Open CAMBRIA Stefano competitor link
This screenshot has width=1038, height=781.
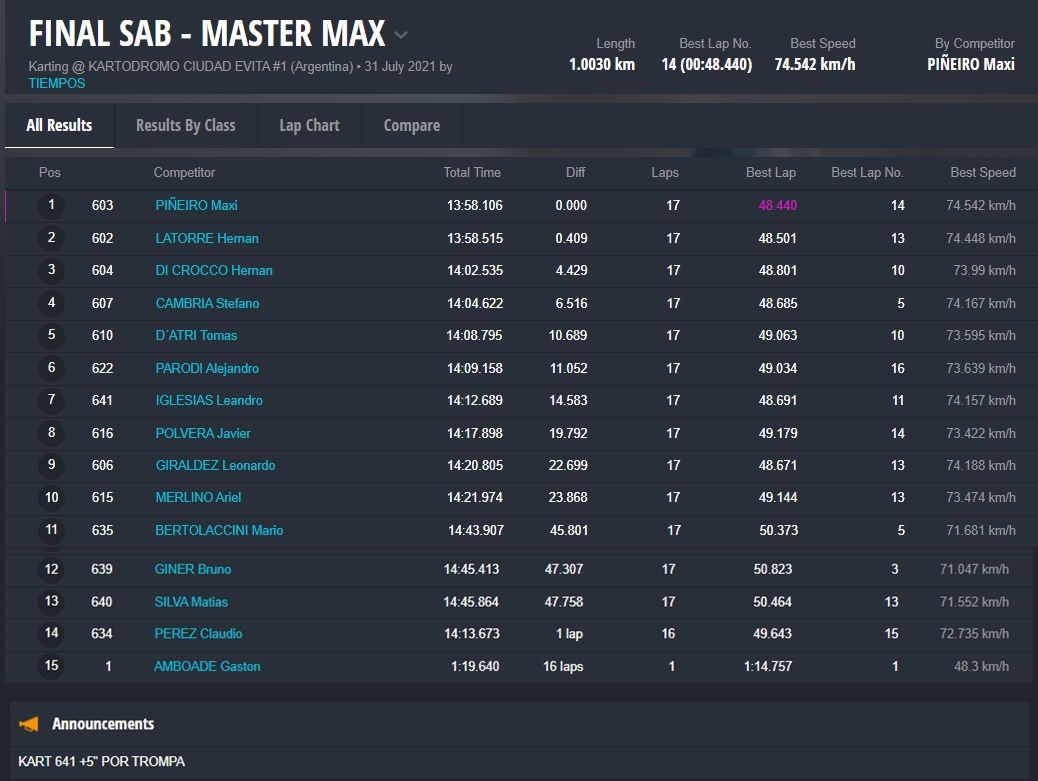[207, 303]
